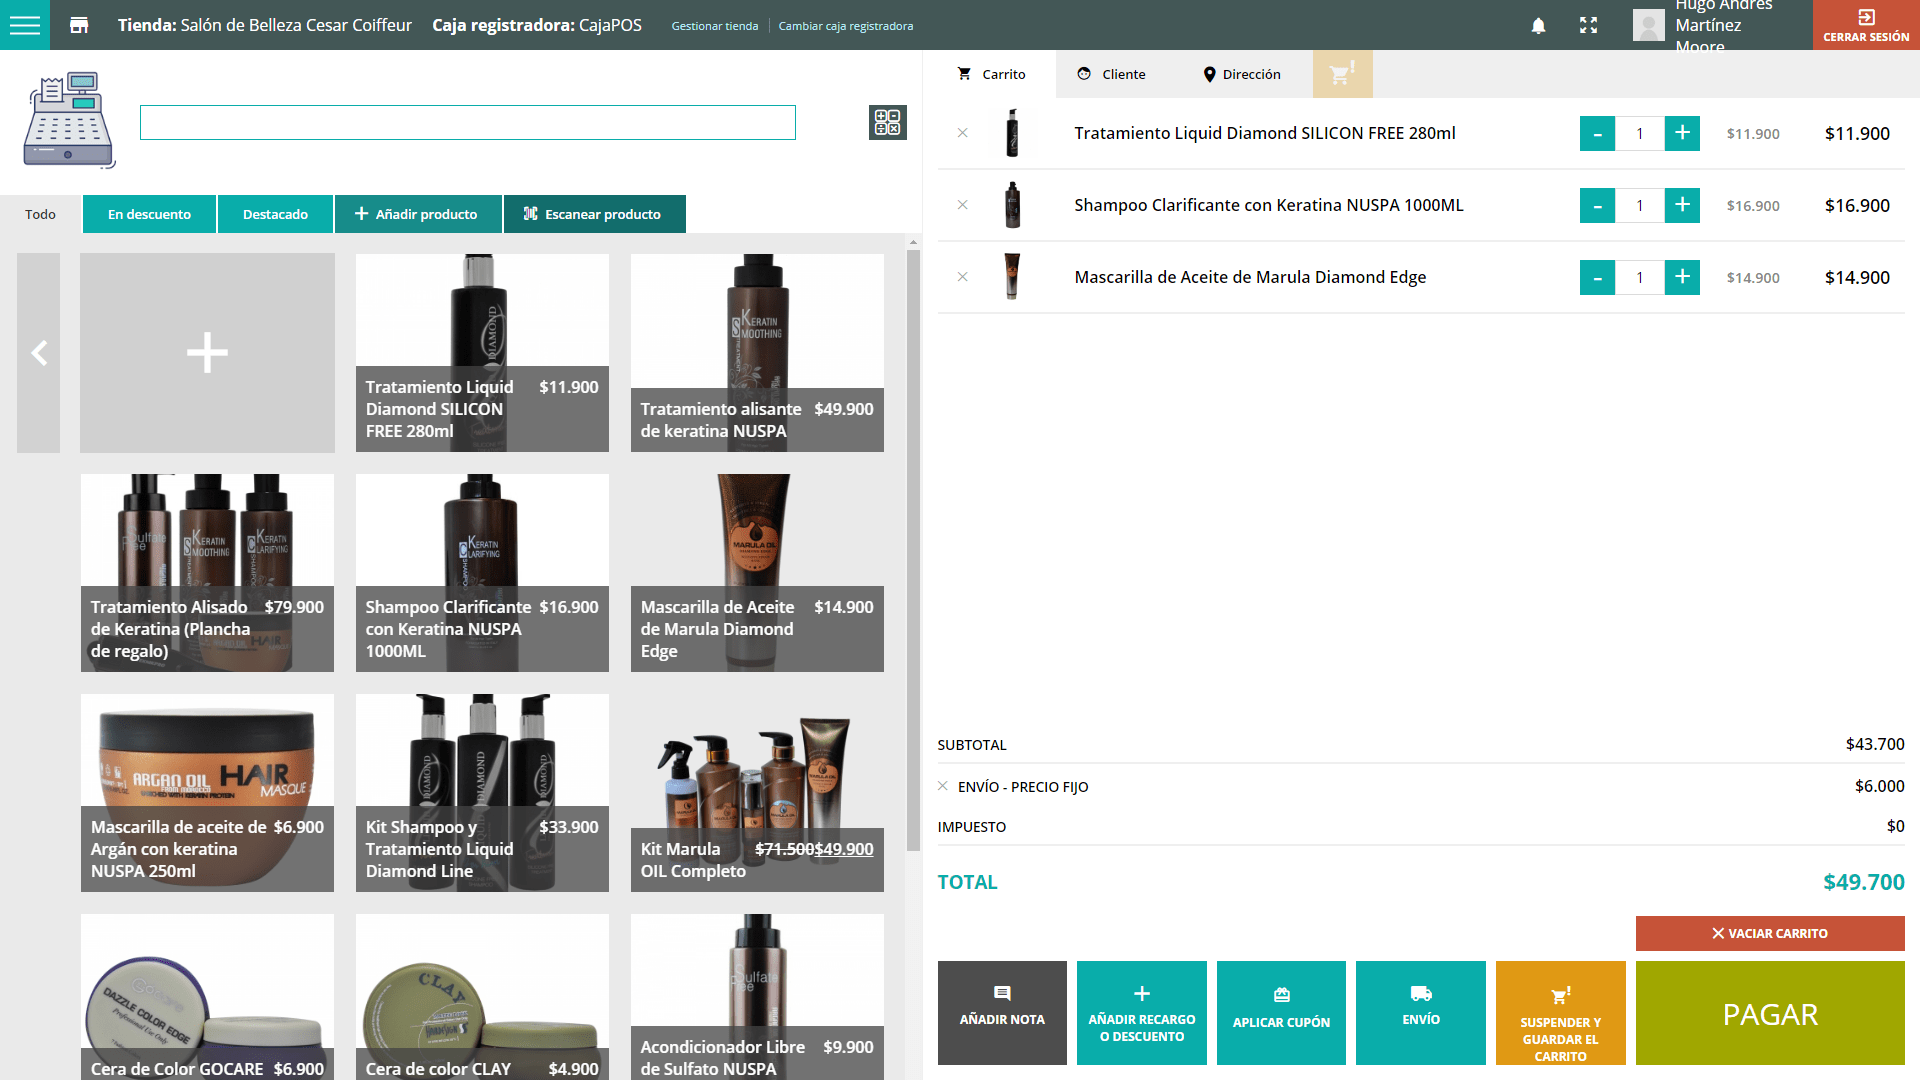The width and height of the screenshot is (1920, 1080).
Task: Toggle fullscreen mode icon
Action: tap(1588, 26)
